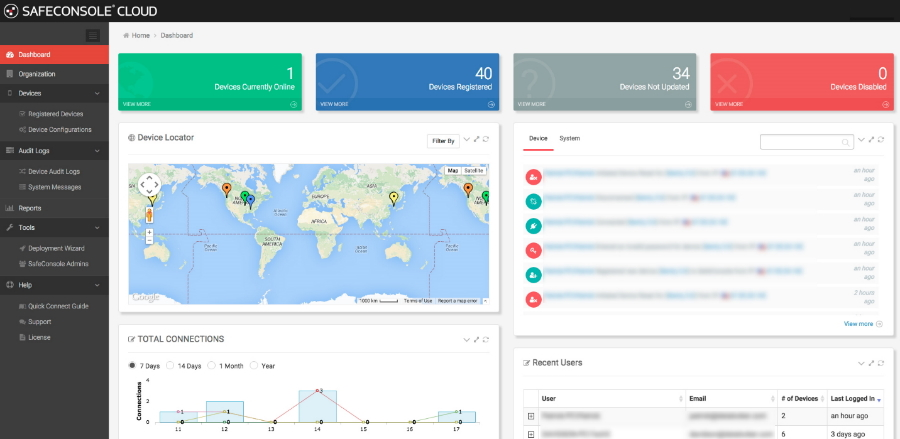Zoom in on the device map
This screenshot has height=439, width=900.
pos(149,232)
